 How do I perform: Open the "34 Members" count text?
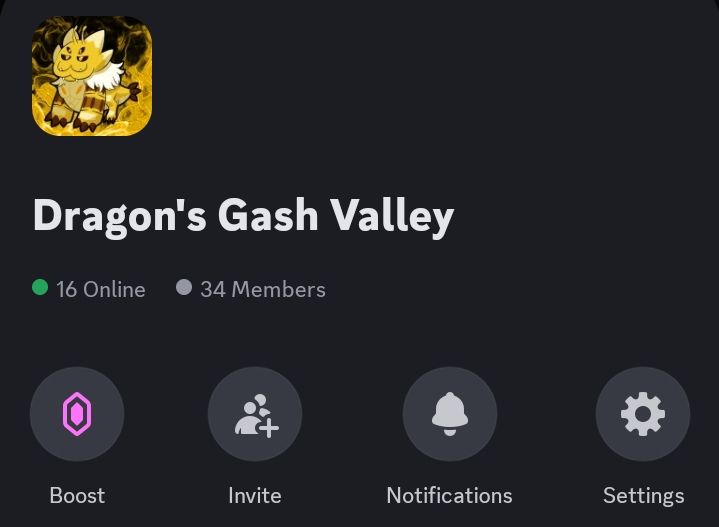(263, 289)
